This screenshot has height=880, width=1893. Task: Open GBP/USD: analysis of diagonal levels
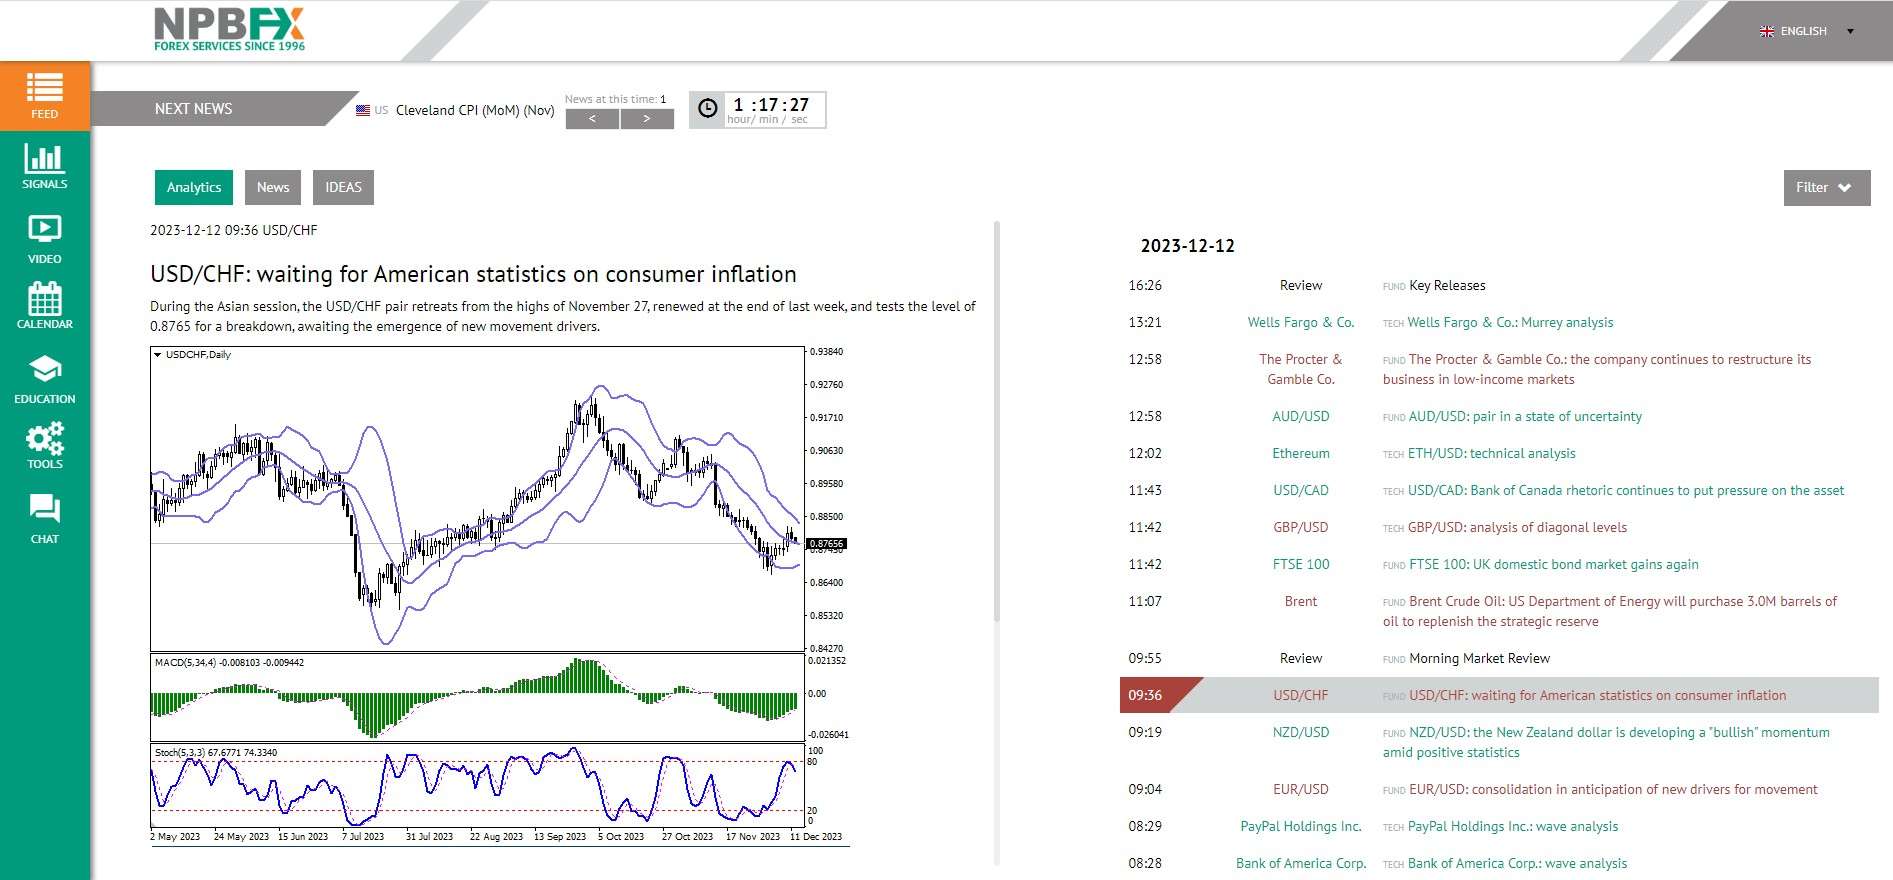click(x=1517, y=527)
